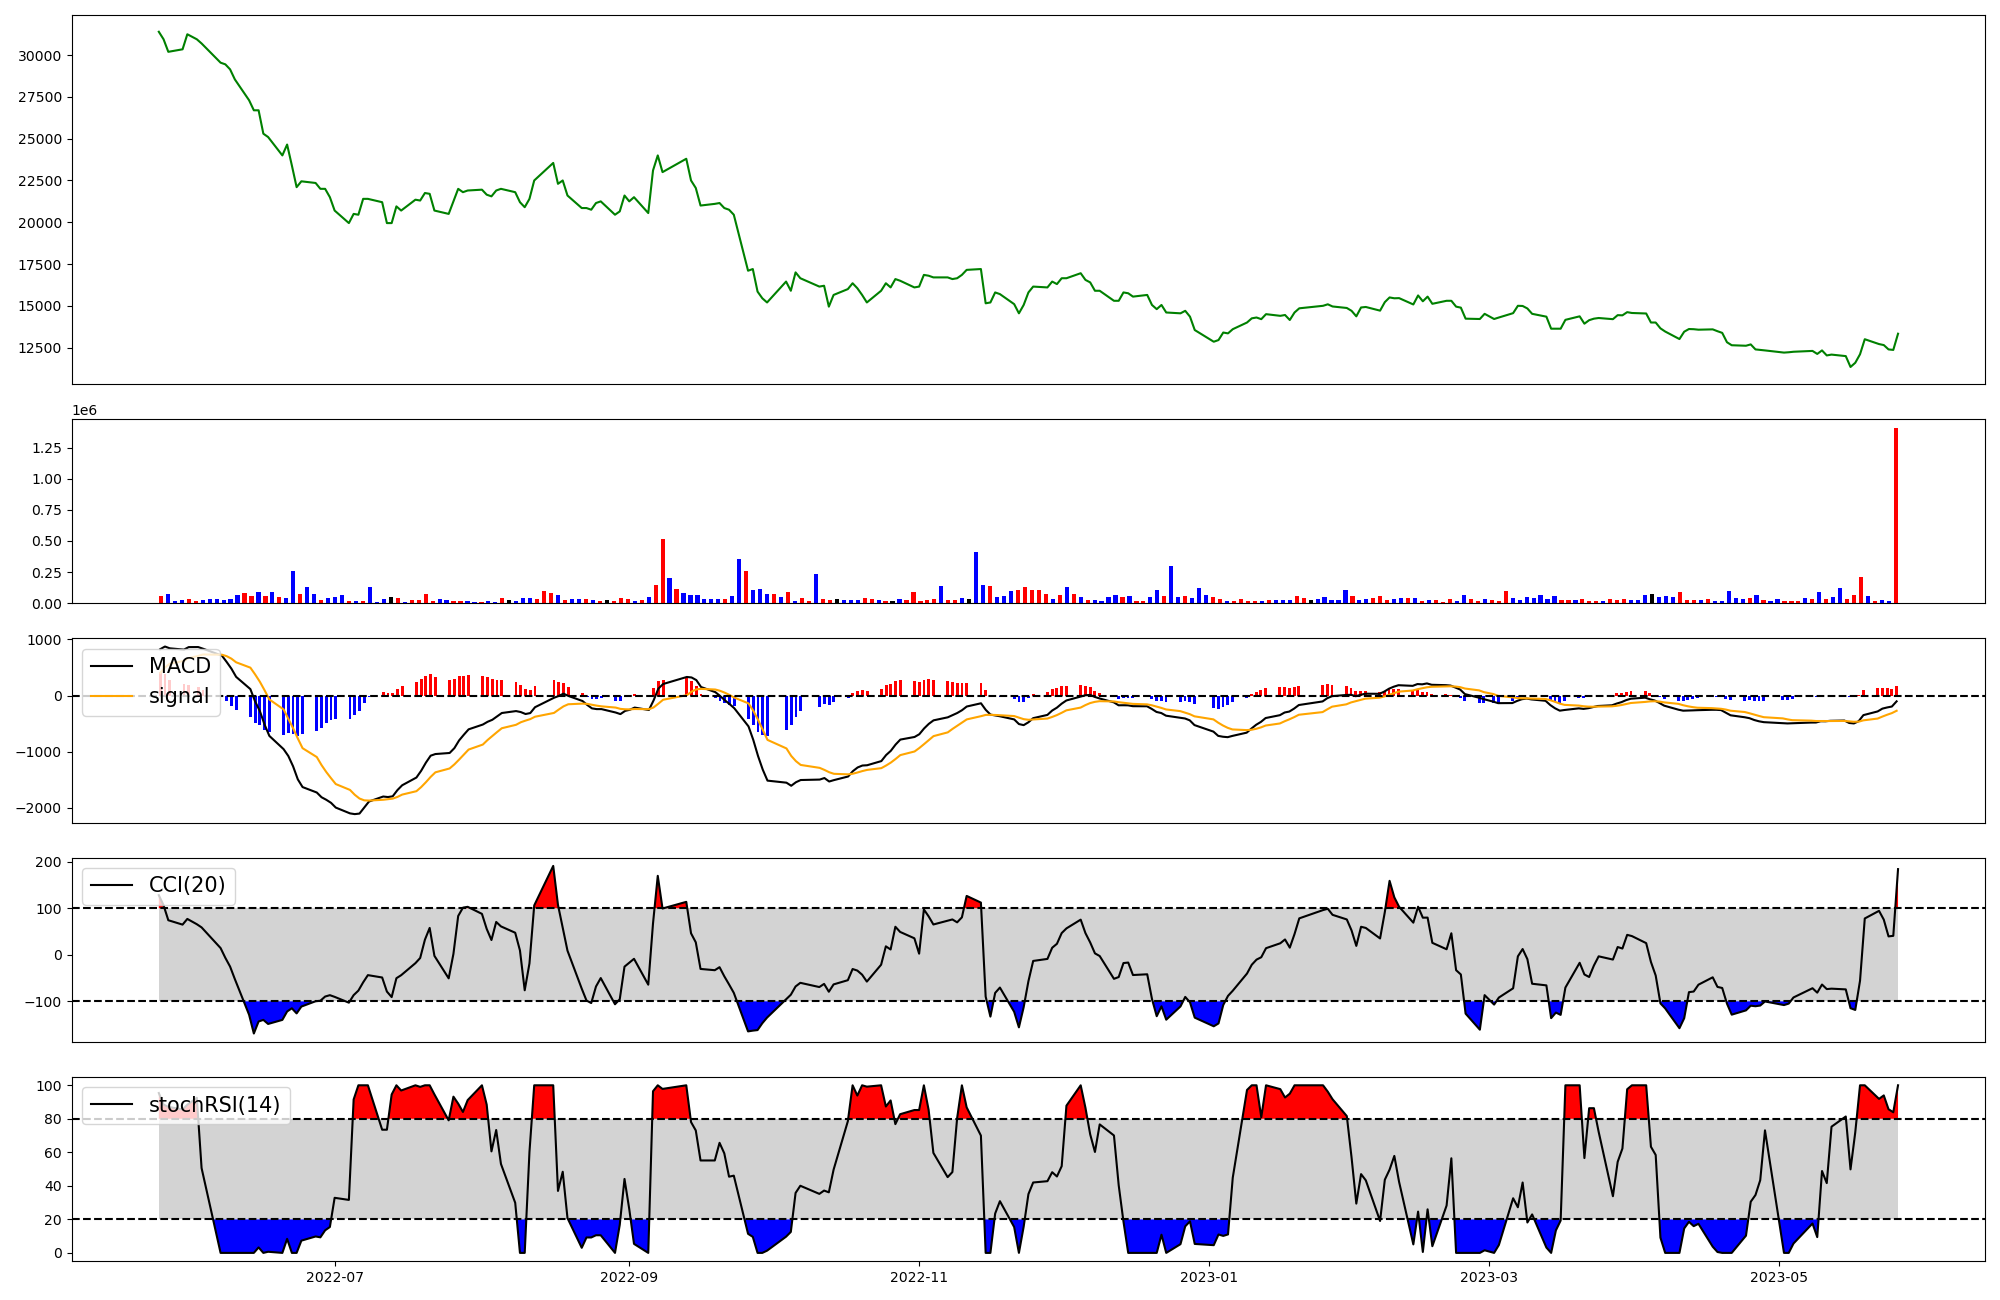Click the 2022-11 date tick label
2000x1300 pixels.
coord(919,1277)
